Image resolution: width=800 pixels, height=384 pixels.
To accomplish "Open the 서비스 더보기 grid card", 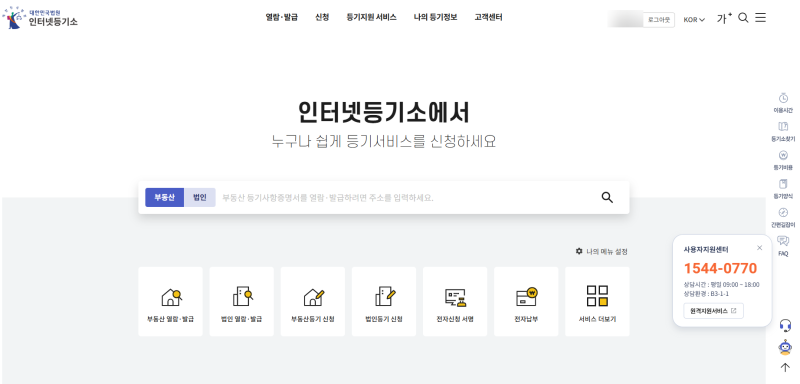I will pos(597,301).
